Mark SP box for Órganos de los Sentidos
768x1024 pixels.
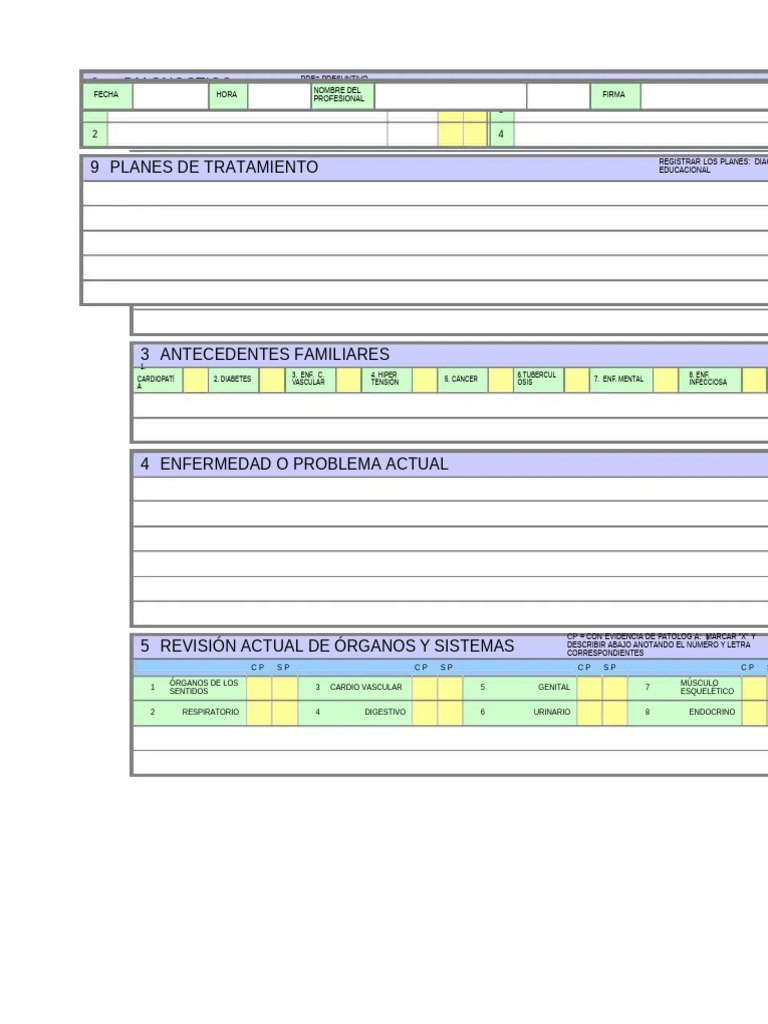pyautogui.click(x=285, y=688)
